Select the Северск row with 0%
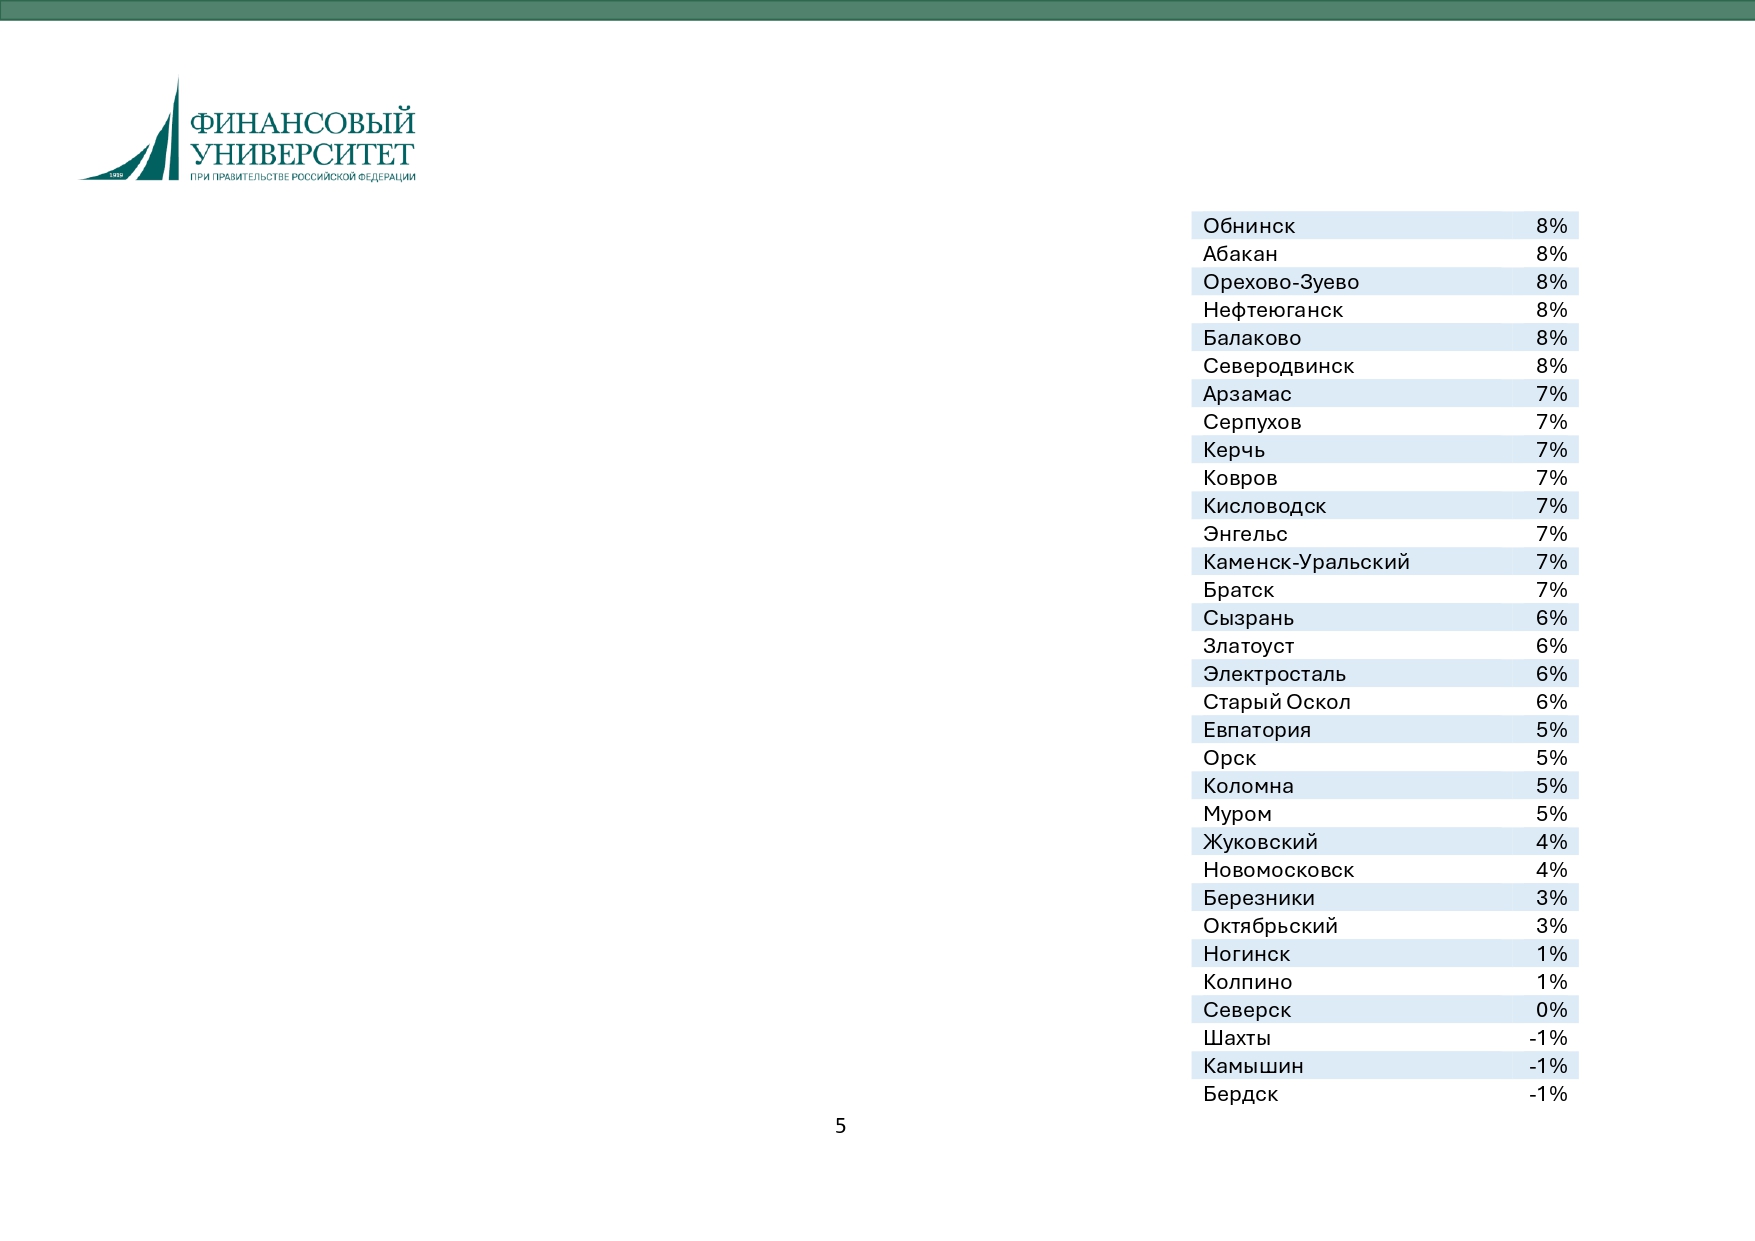Screen dimensions: 1755x1241 point(1385,1009)
